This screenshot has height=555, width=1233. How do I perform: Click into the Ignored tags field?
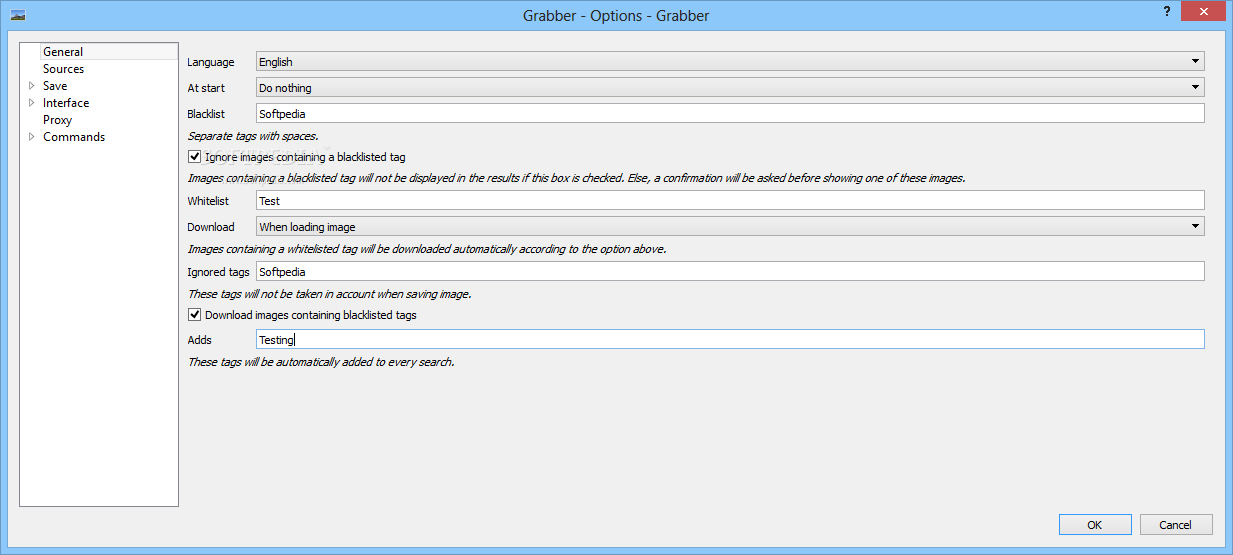pyautogui.click(x=730, y=271)
